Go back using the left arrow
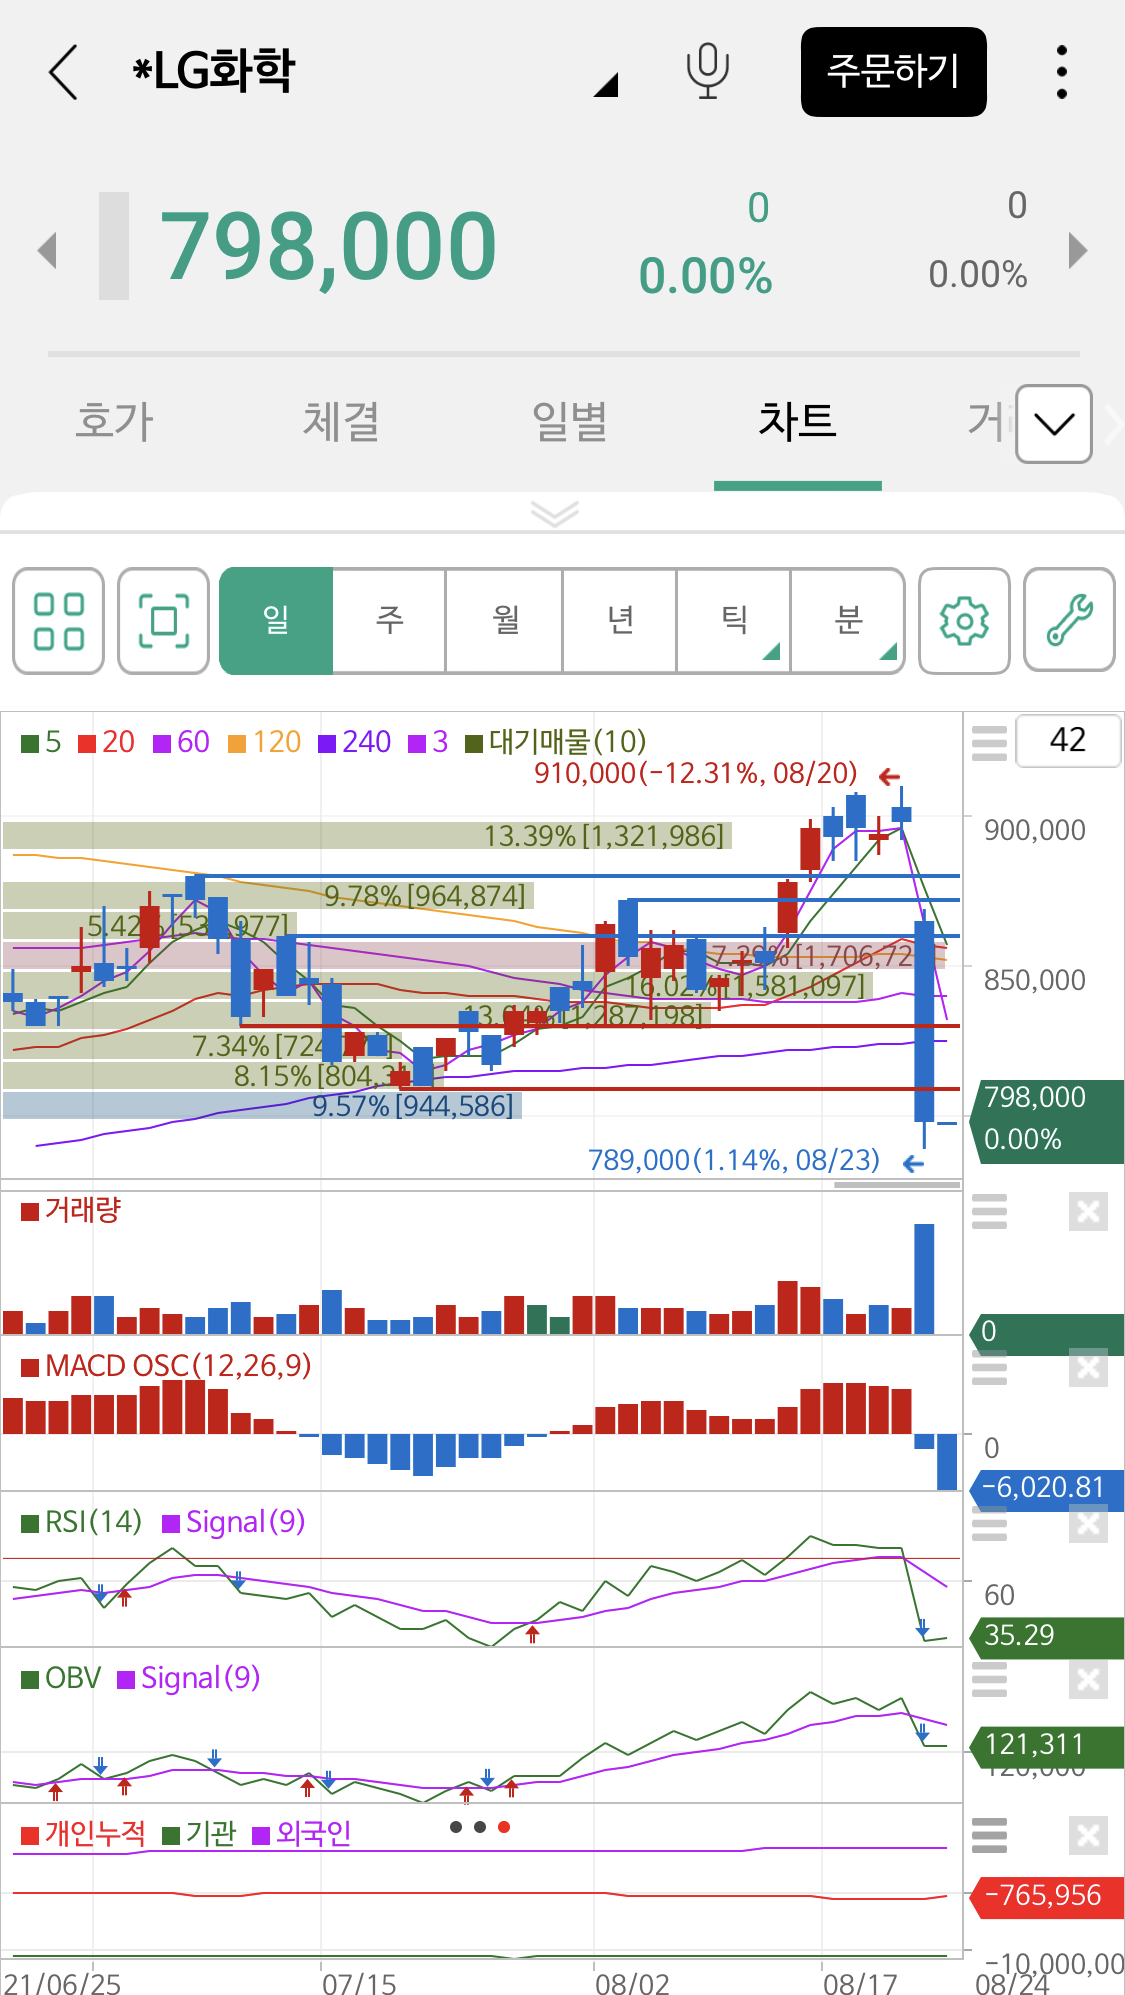 coord(63,72)
